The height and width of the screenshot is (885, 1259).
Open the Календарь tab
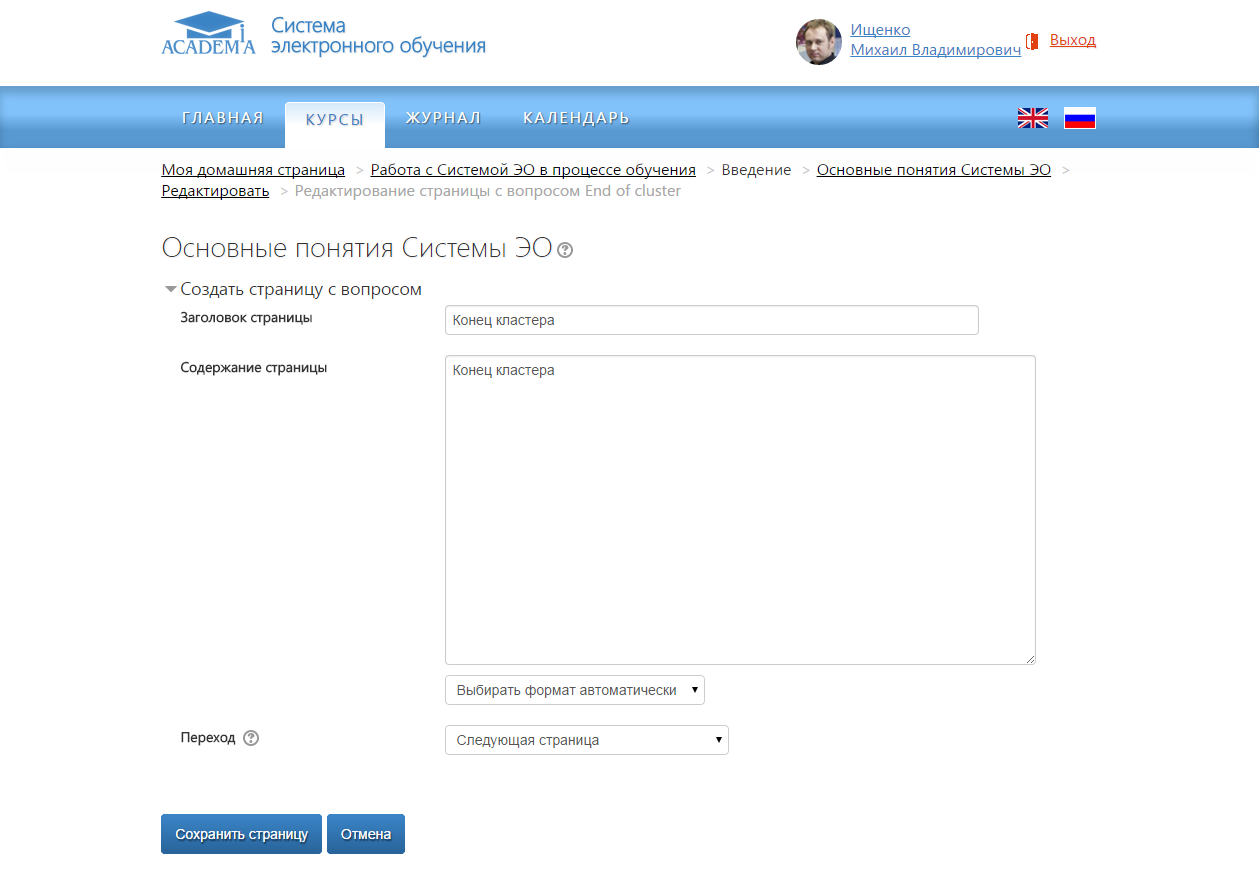click(x=576, y=118)
